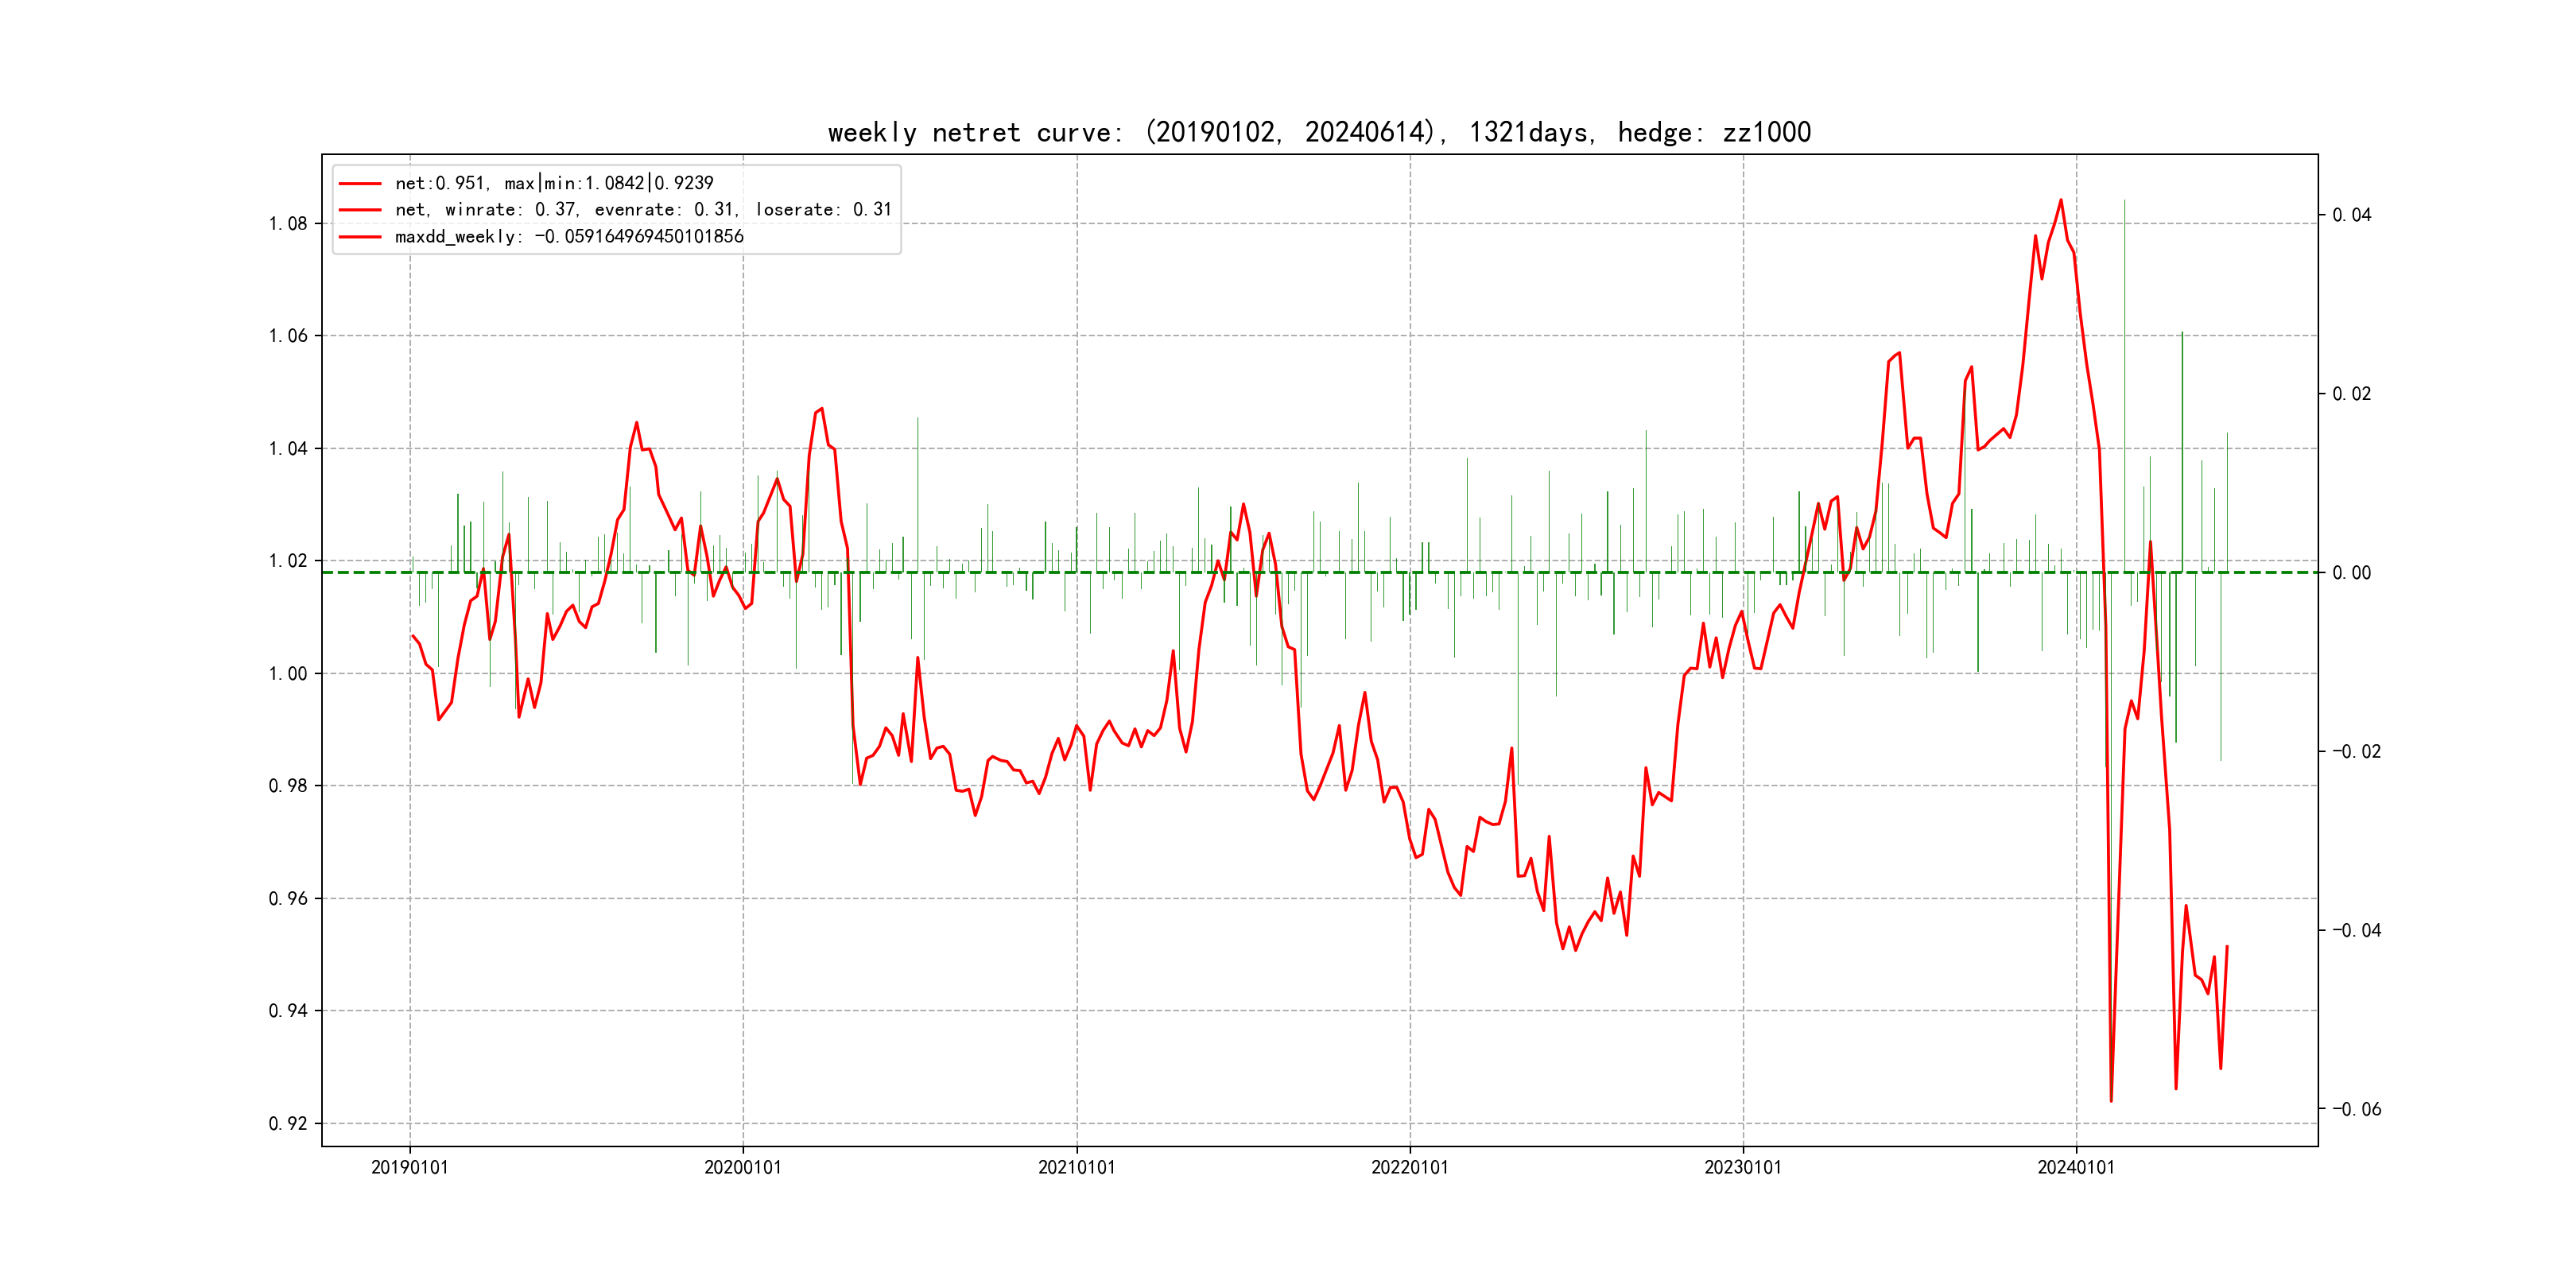
Task: Click the 20190101 x-axis label
Action: [409, 1168]
